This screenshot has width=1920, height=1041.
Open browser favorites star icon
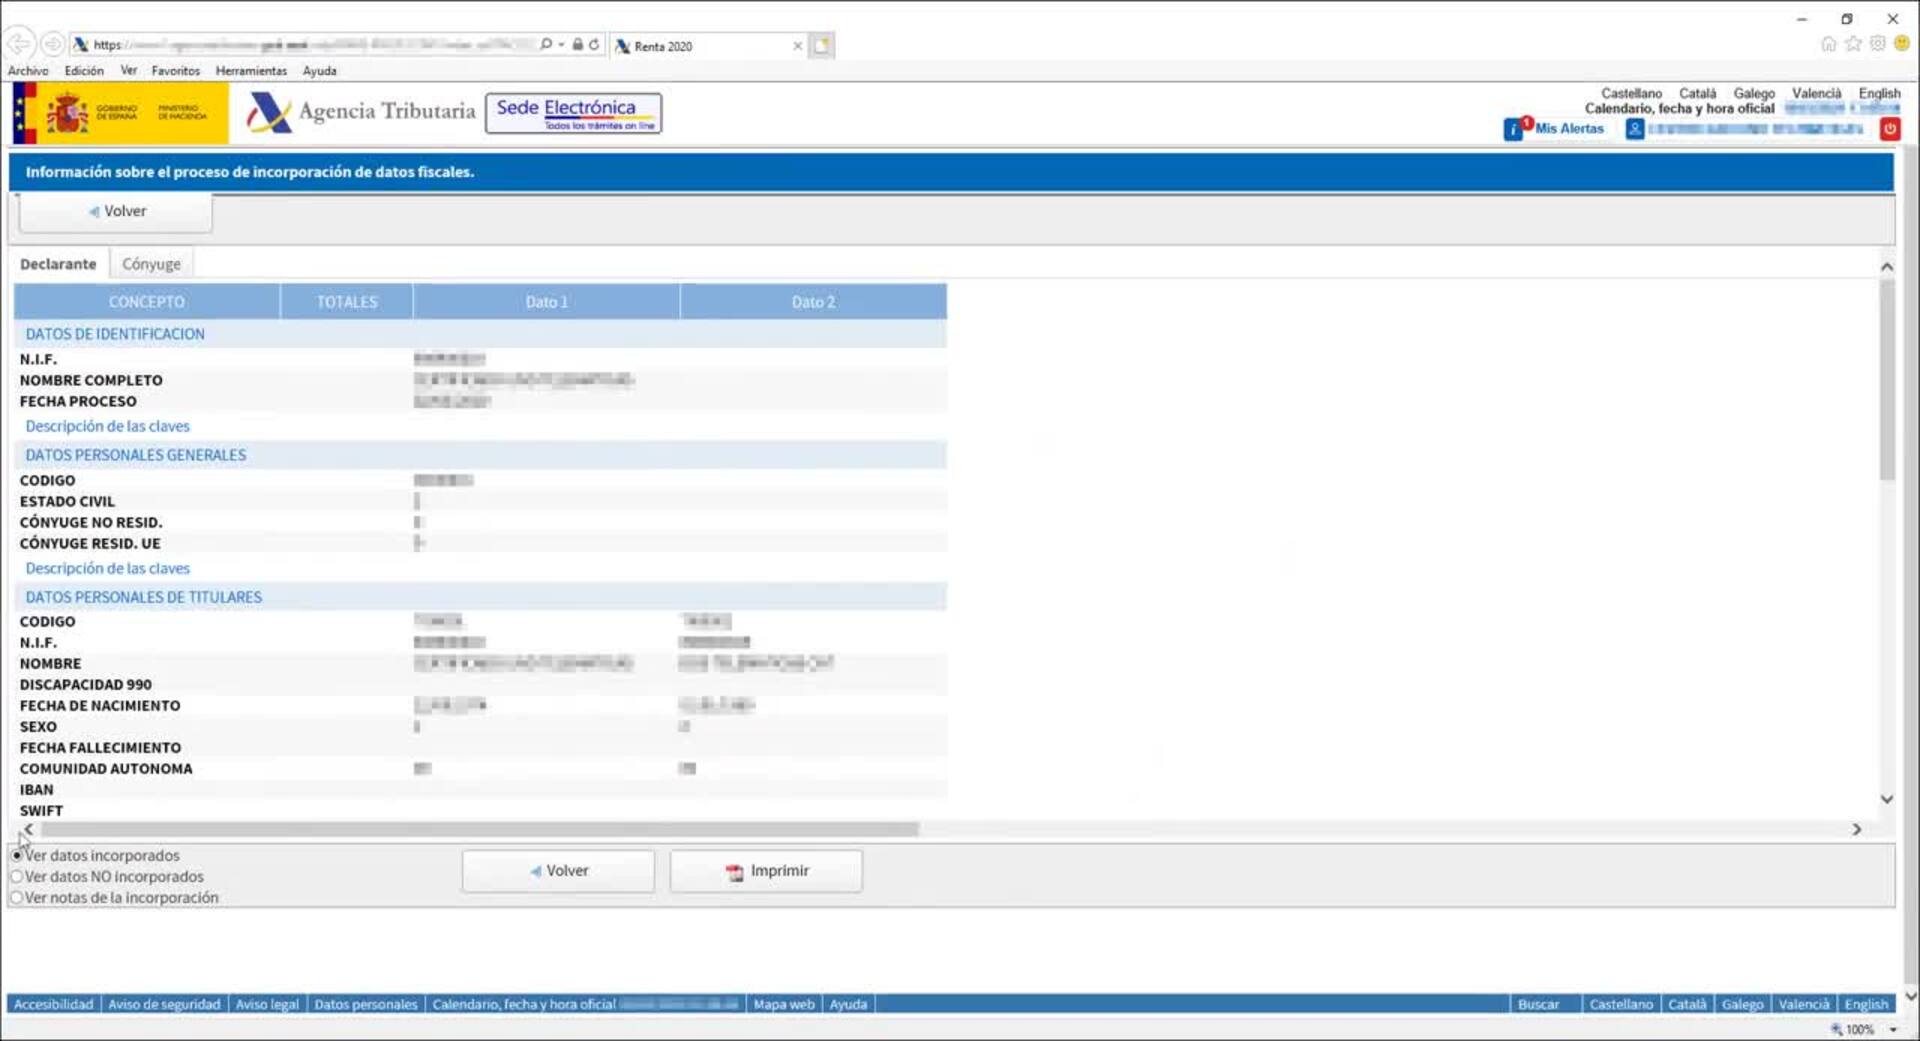[x=1853, y=44]
